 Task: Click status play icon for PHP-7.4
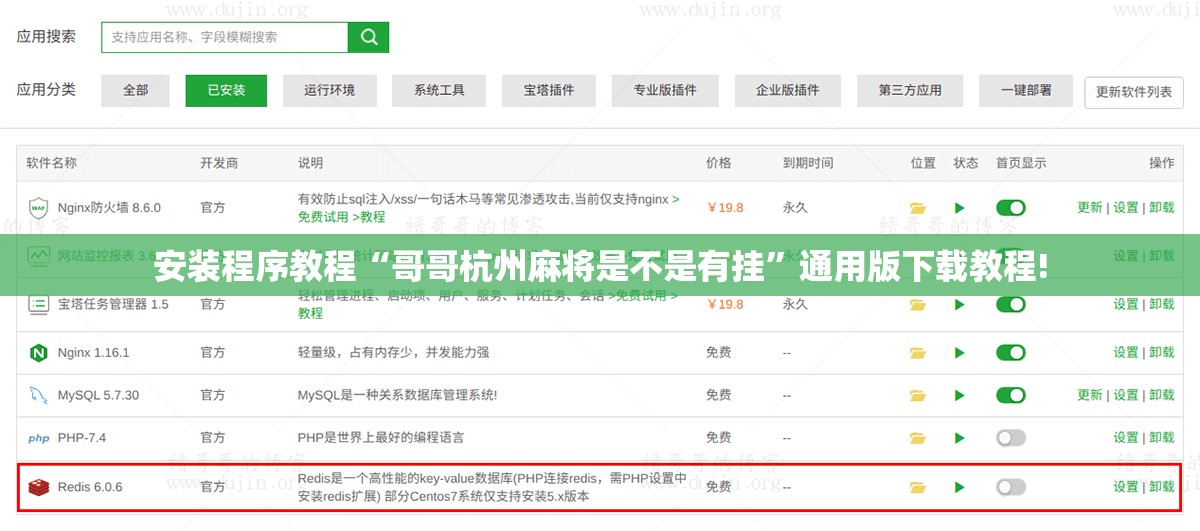pyautogui.click(x=960, y=438)
